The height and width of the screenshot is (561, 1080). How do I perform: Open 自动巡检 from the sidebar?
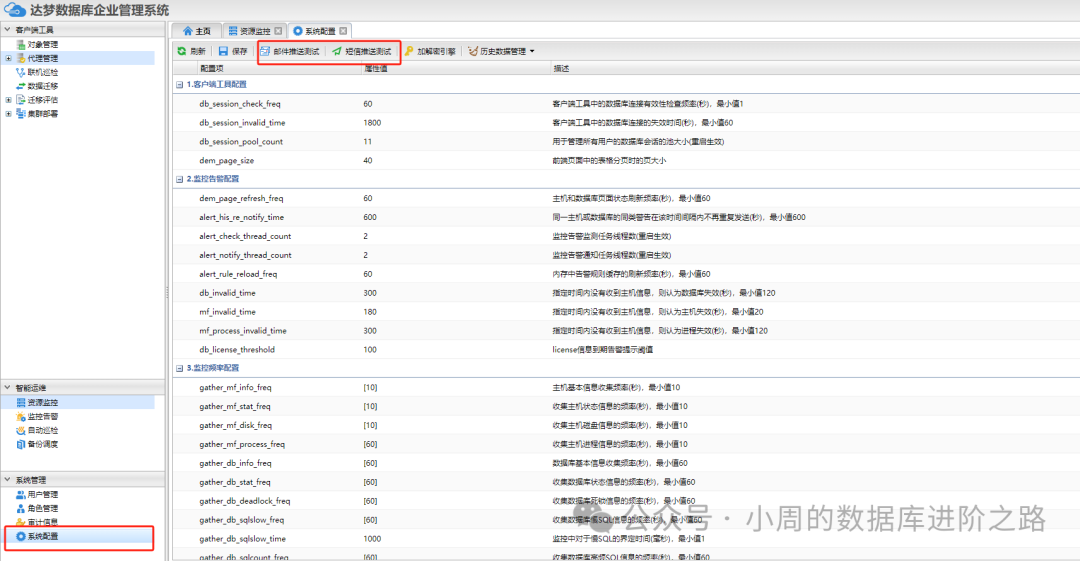(43, 430)
